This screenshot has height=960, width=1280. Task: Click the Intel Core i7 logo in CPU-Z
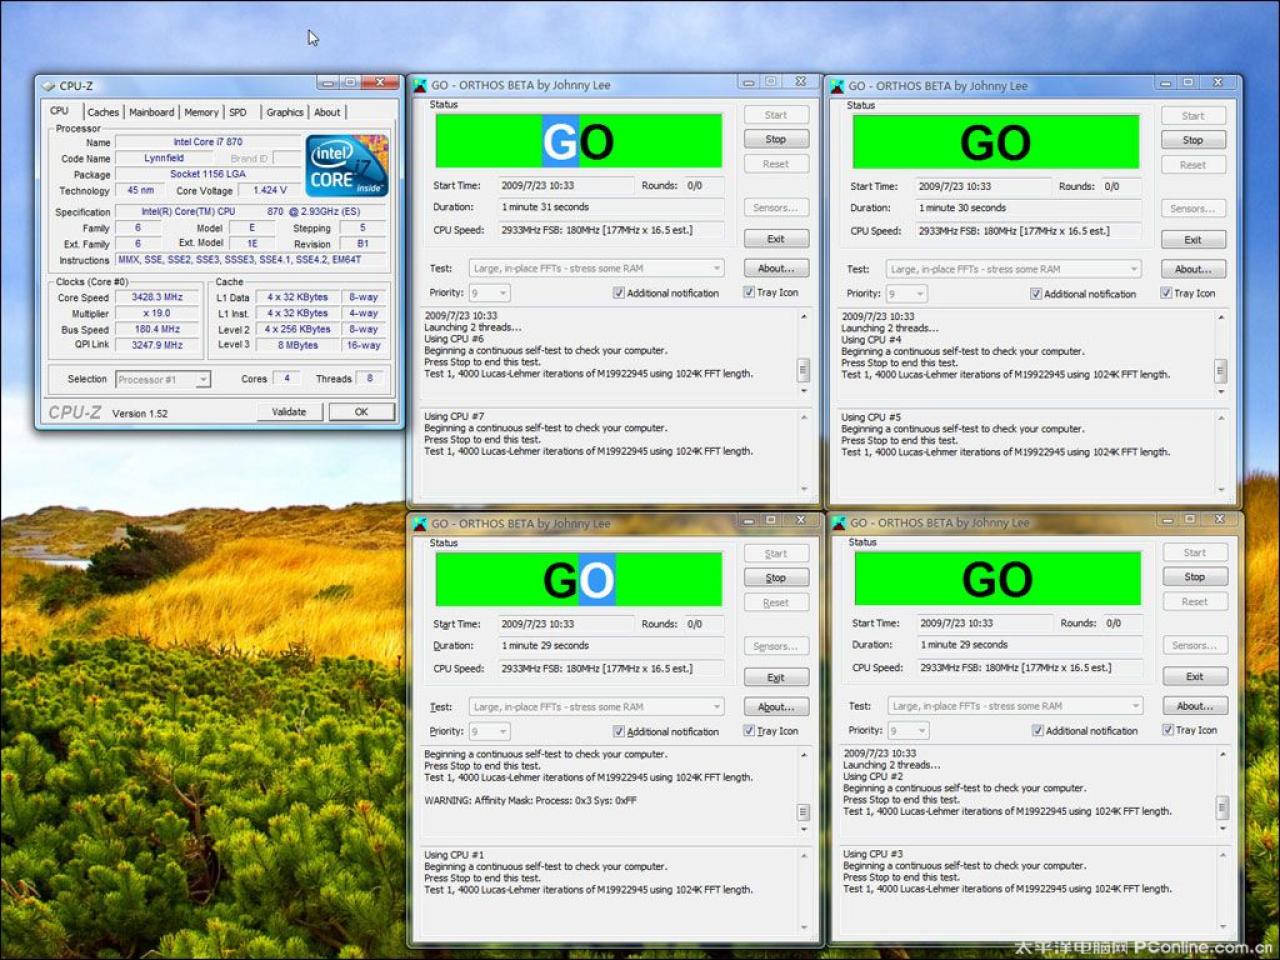[x=346, y=166]
